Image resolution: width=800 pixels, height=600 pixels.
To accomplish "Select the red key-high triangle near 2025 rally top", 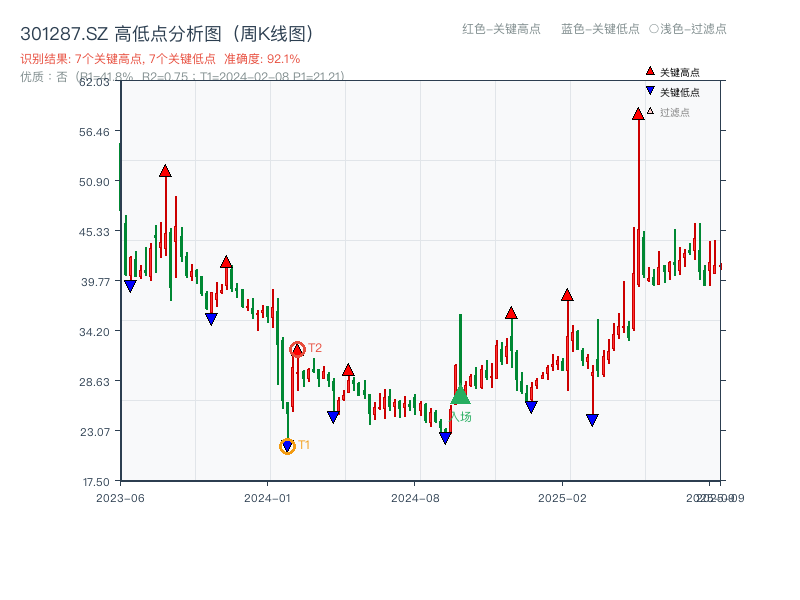I will [x=568, y=296].
